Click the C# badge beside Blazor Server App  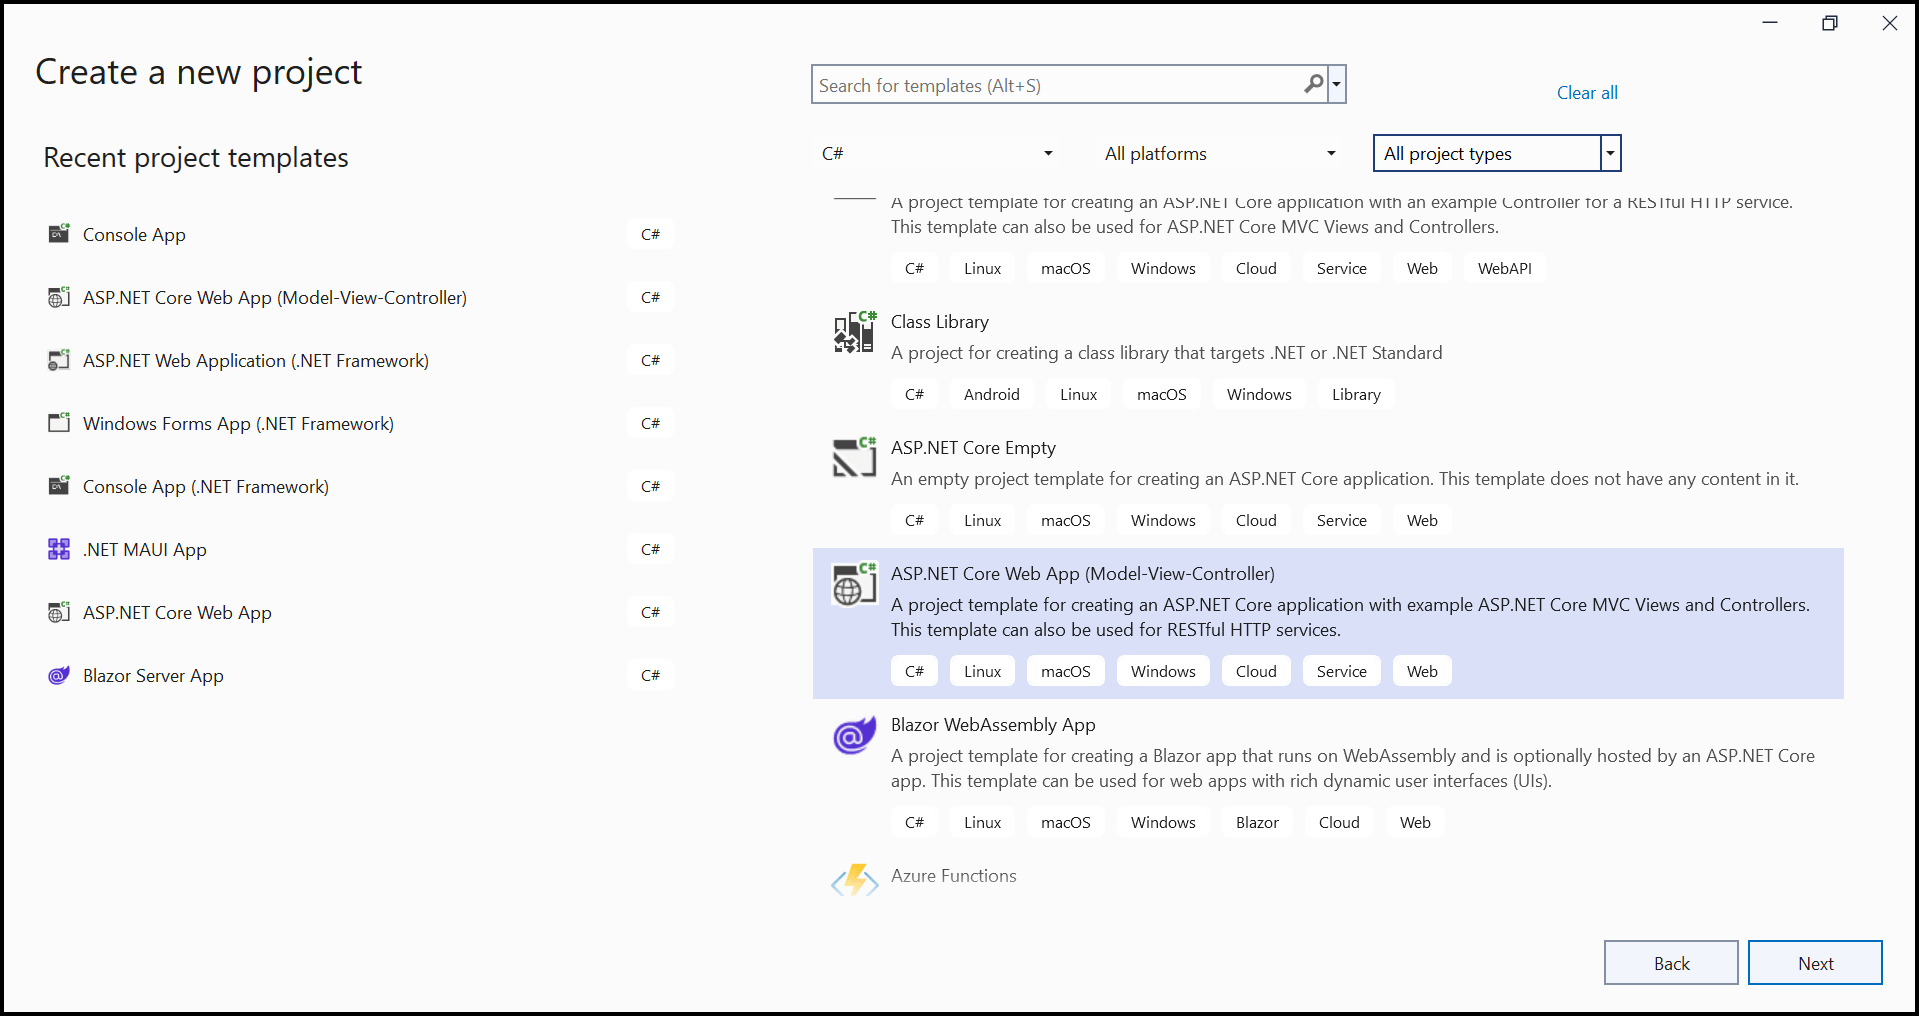651,675
